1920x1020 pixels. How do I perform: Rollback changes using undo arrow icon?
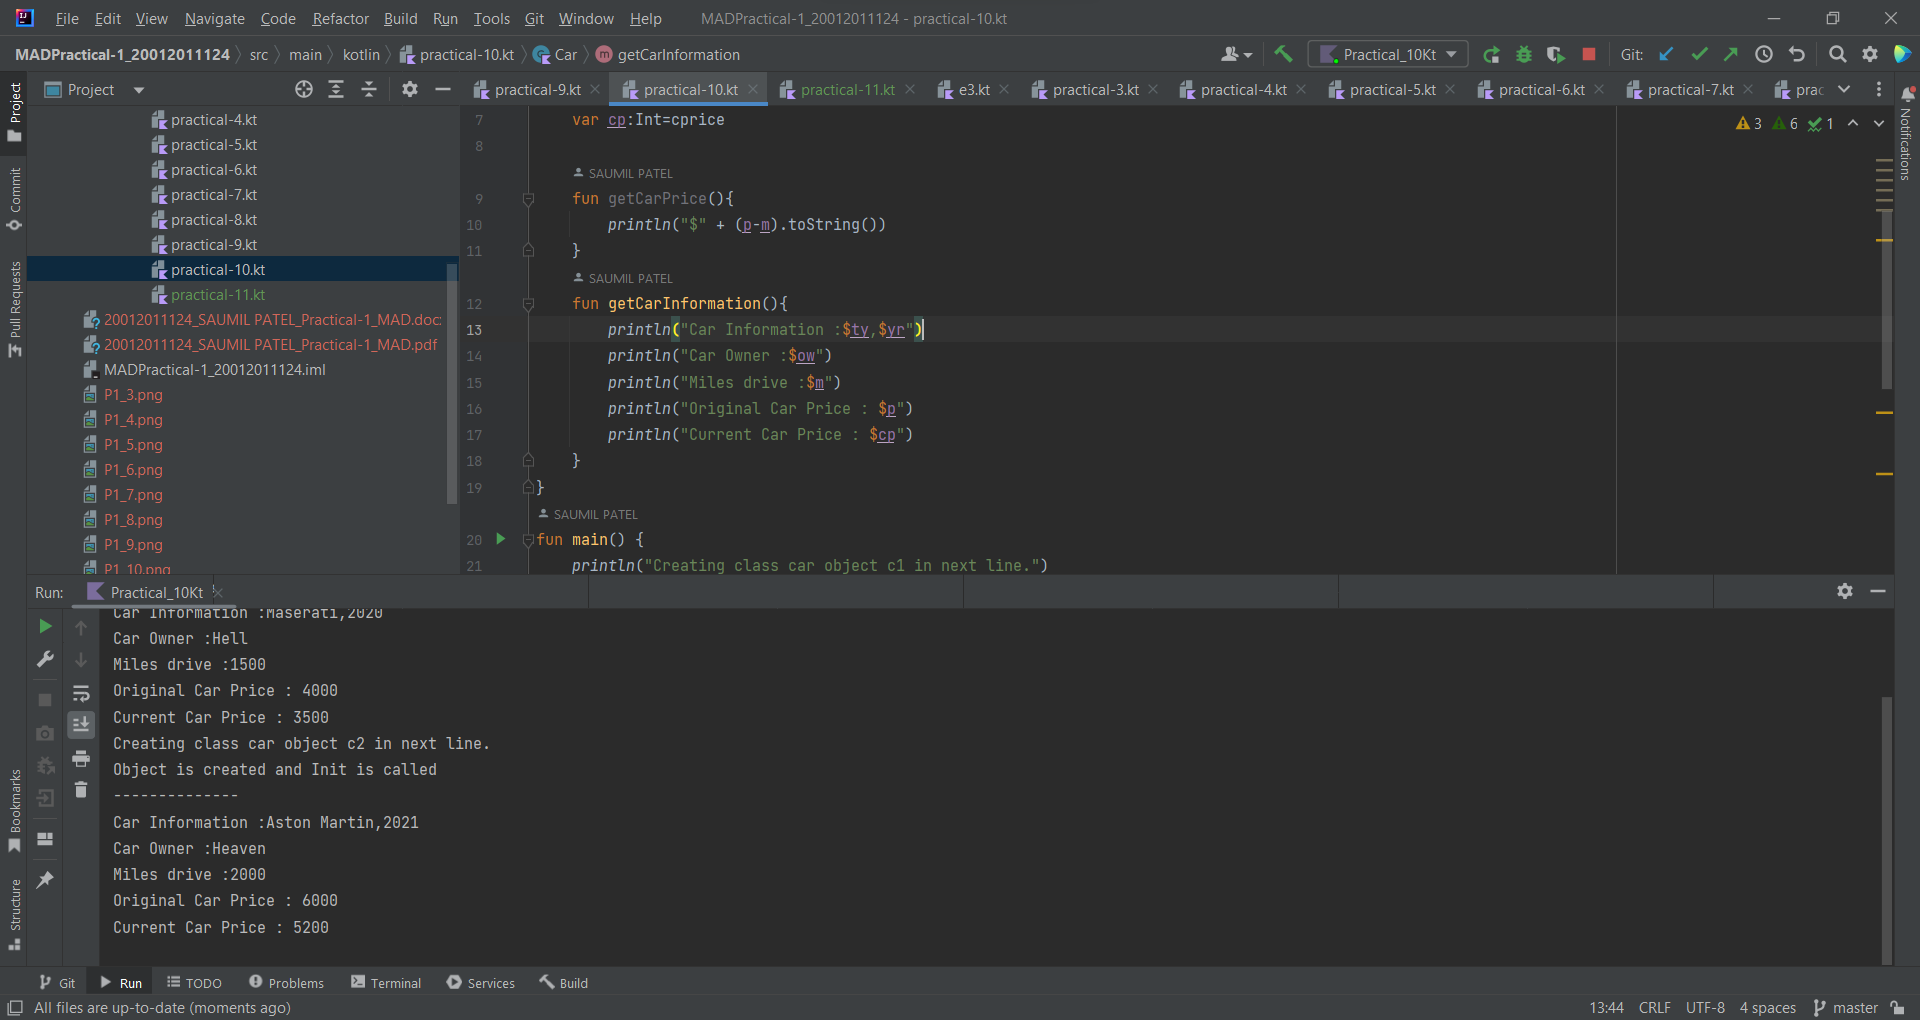[1797, 54]
